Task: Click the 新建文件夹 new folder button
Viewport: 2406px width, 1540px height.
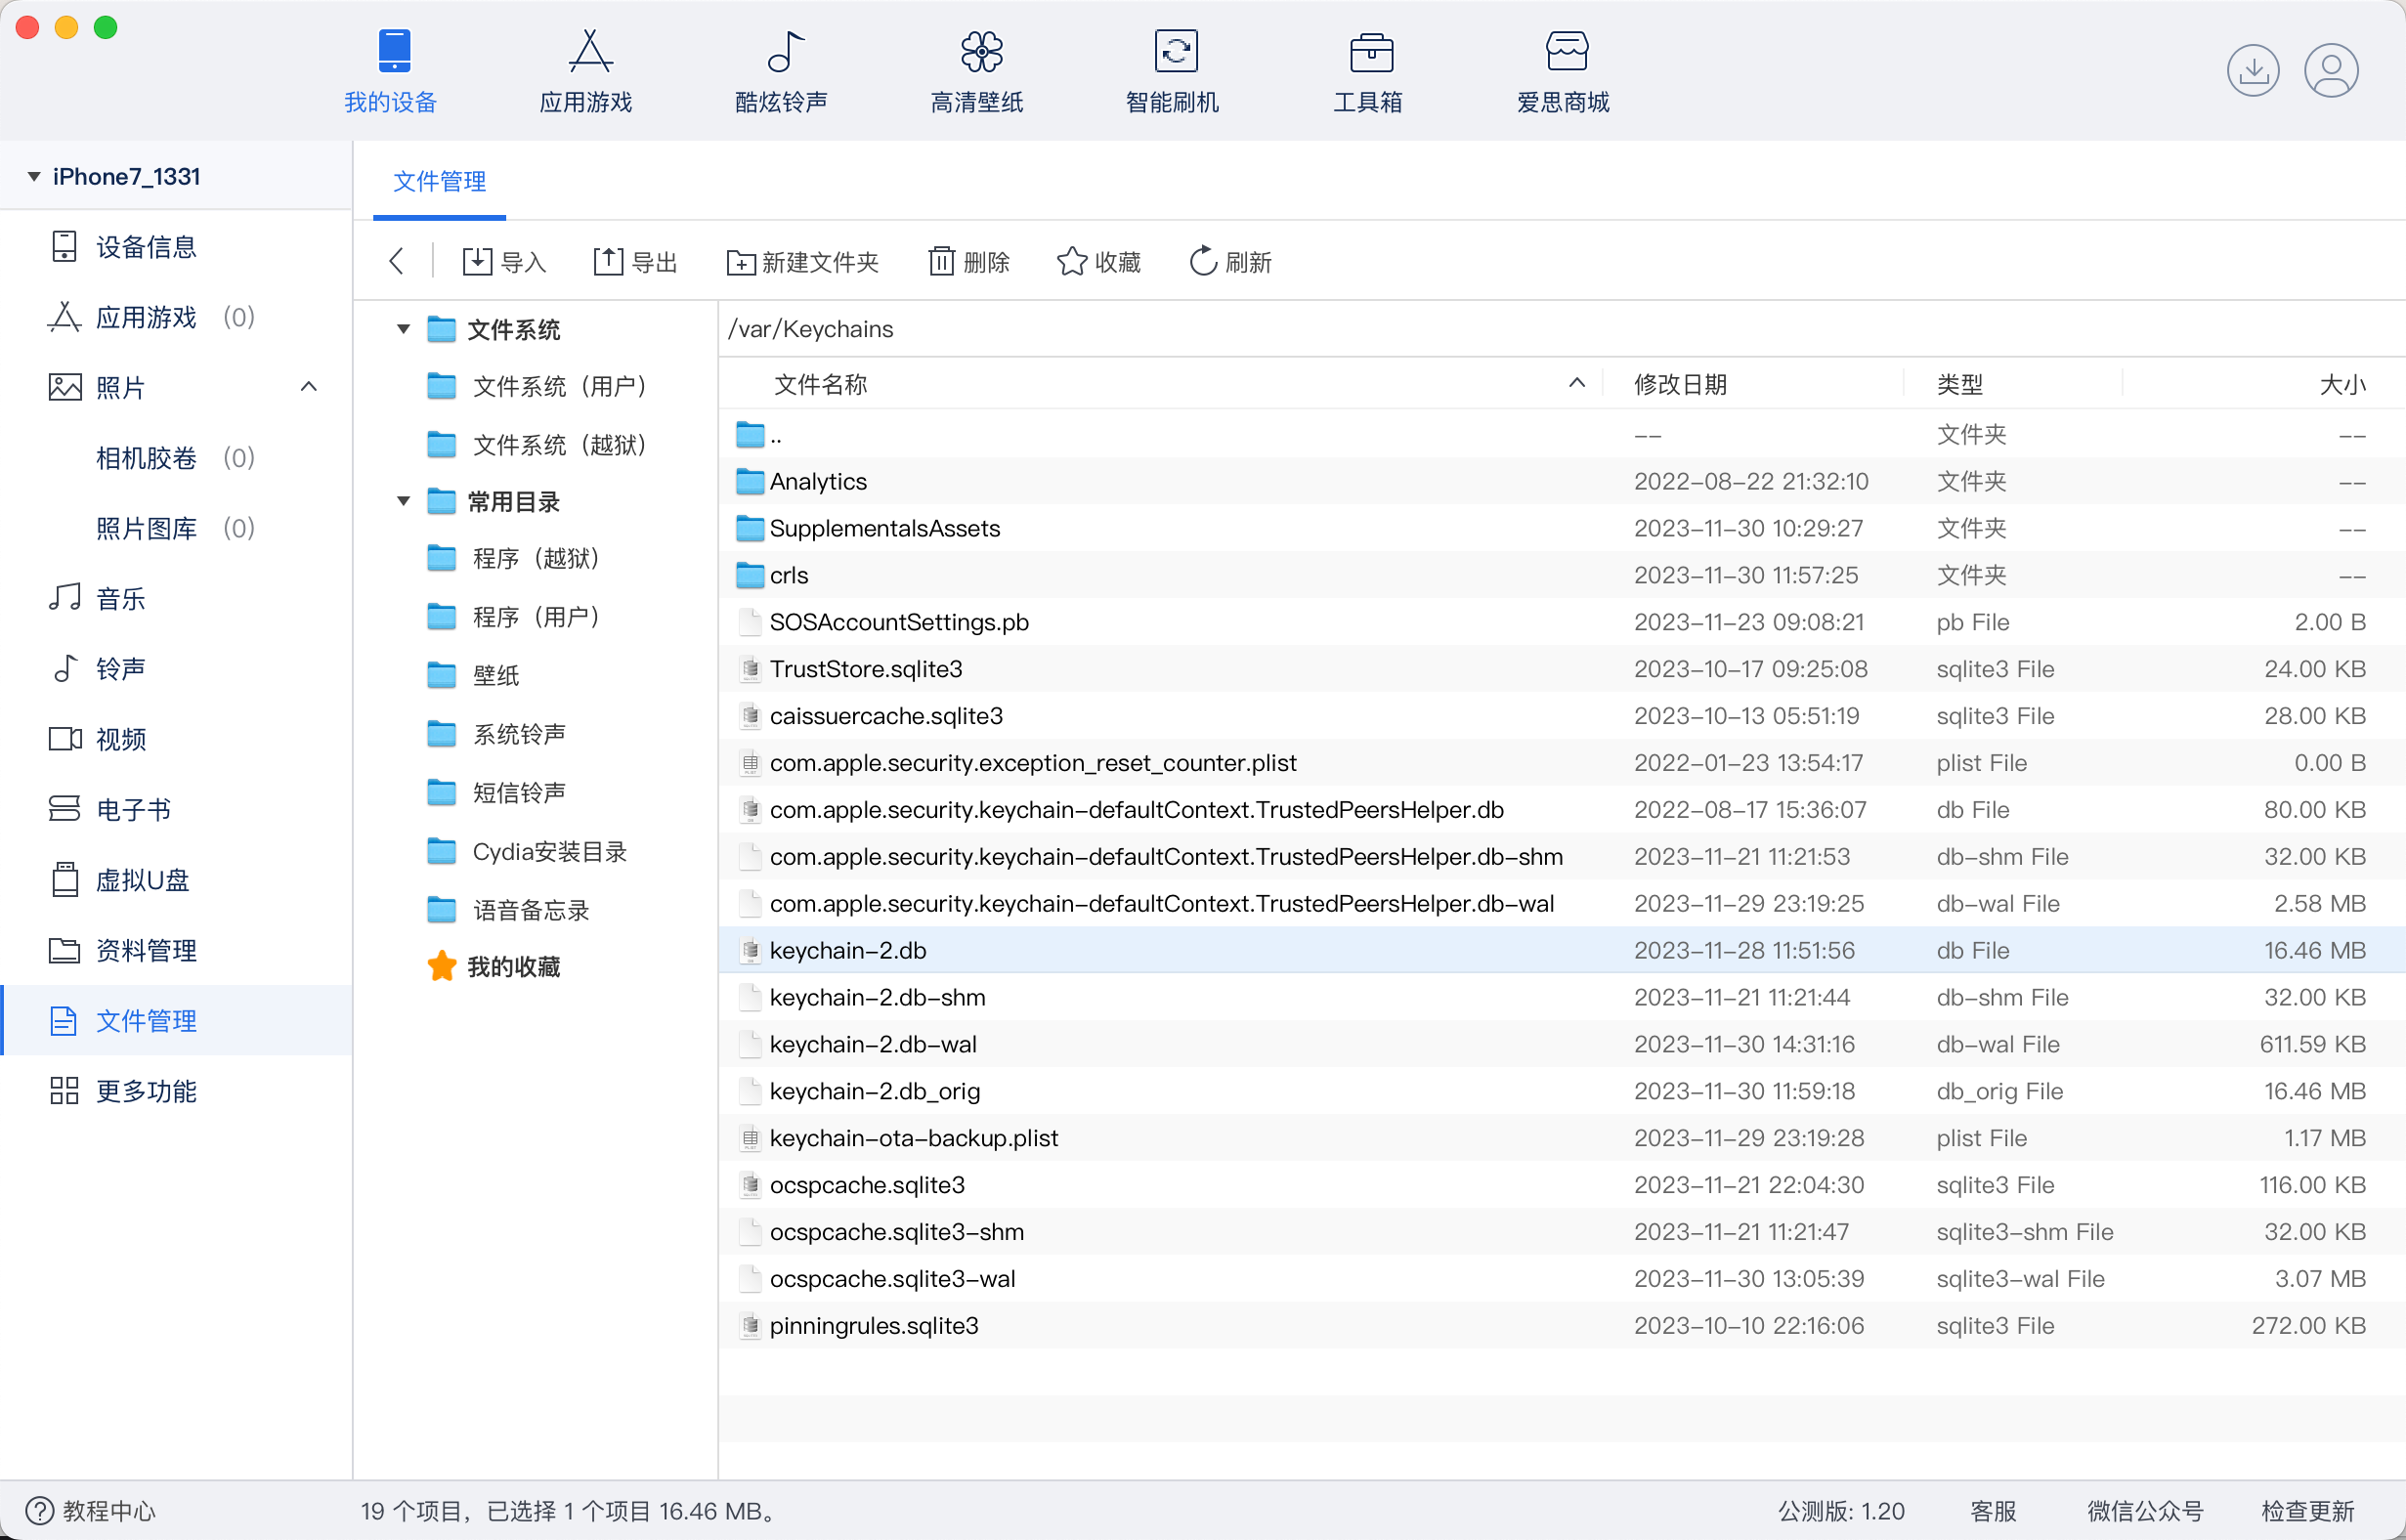Action: pyautogui.click(x=803, y=262)
